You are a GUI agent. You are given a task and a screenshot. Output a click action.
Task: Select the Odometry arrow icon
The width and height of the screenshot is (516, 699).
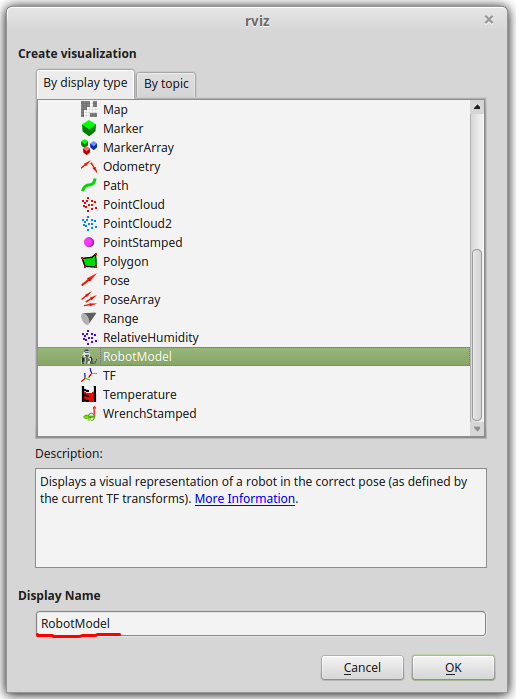pyautogui.click(x=89, y=166)
